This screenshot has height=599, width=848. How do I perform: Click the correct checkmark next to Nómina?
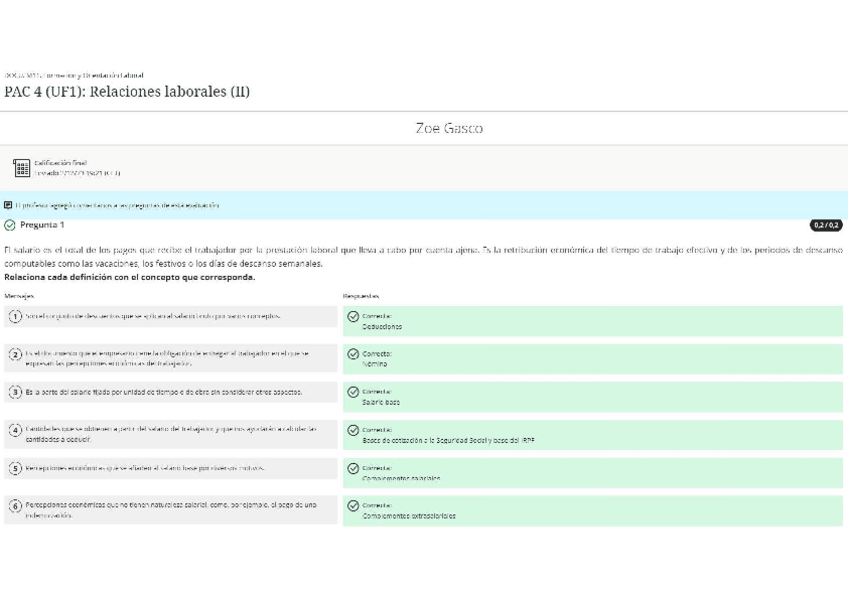(x=353, y=354)
